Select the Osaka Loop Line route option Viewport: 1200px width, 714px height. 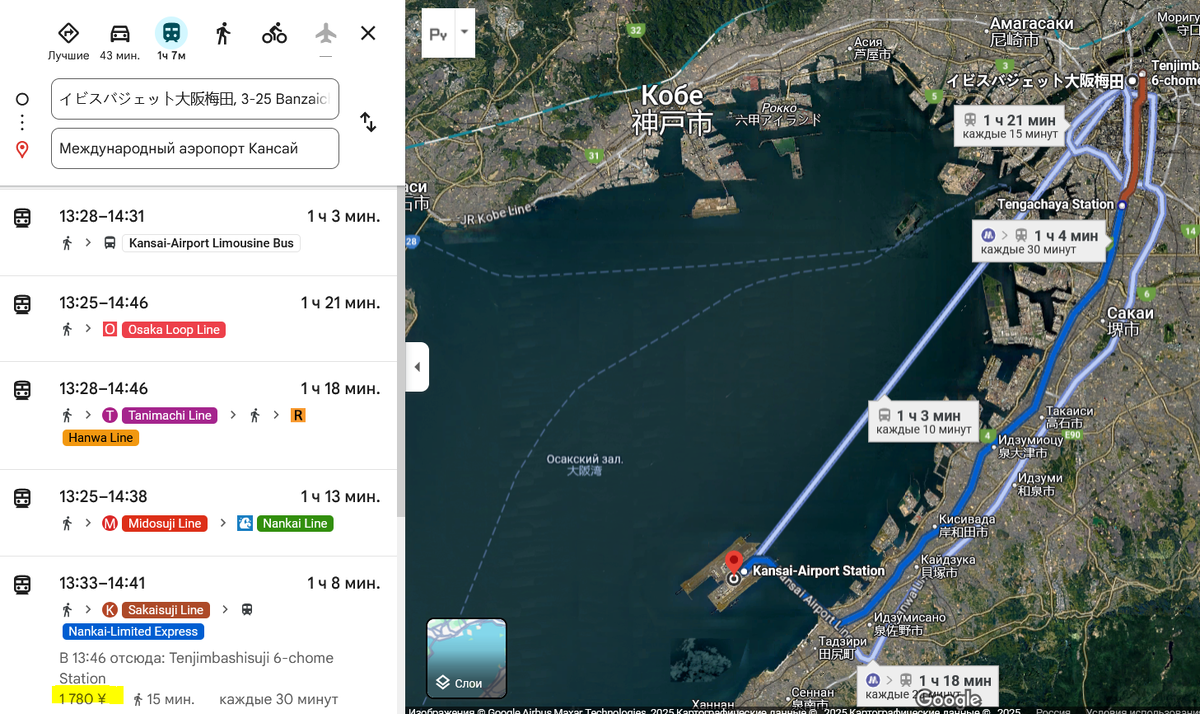199,318
